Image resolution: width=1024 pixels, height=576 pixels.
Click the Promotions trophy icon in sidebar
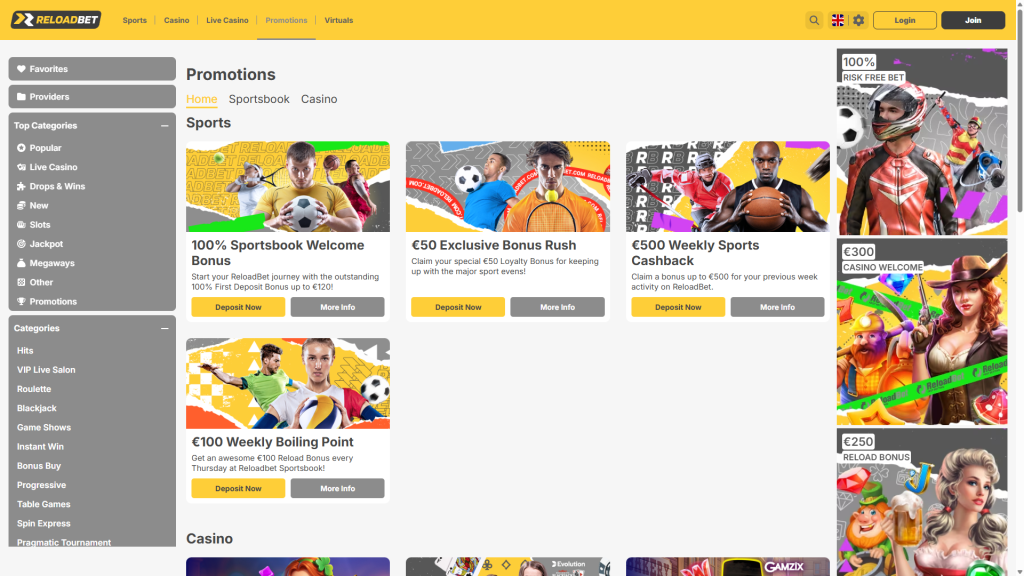[21, 302]
